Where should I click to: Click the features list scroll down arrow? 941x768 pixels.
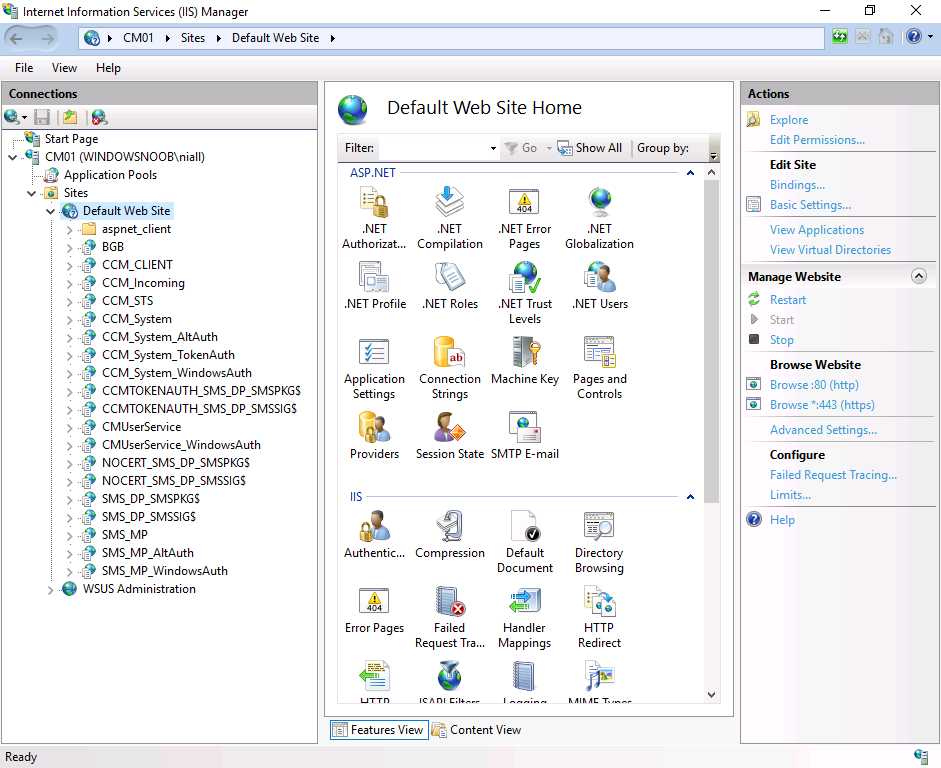point(711,695)
